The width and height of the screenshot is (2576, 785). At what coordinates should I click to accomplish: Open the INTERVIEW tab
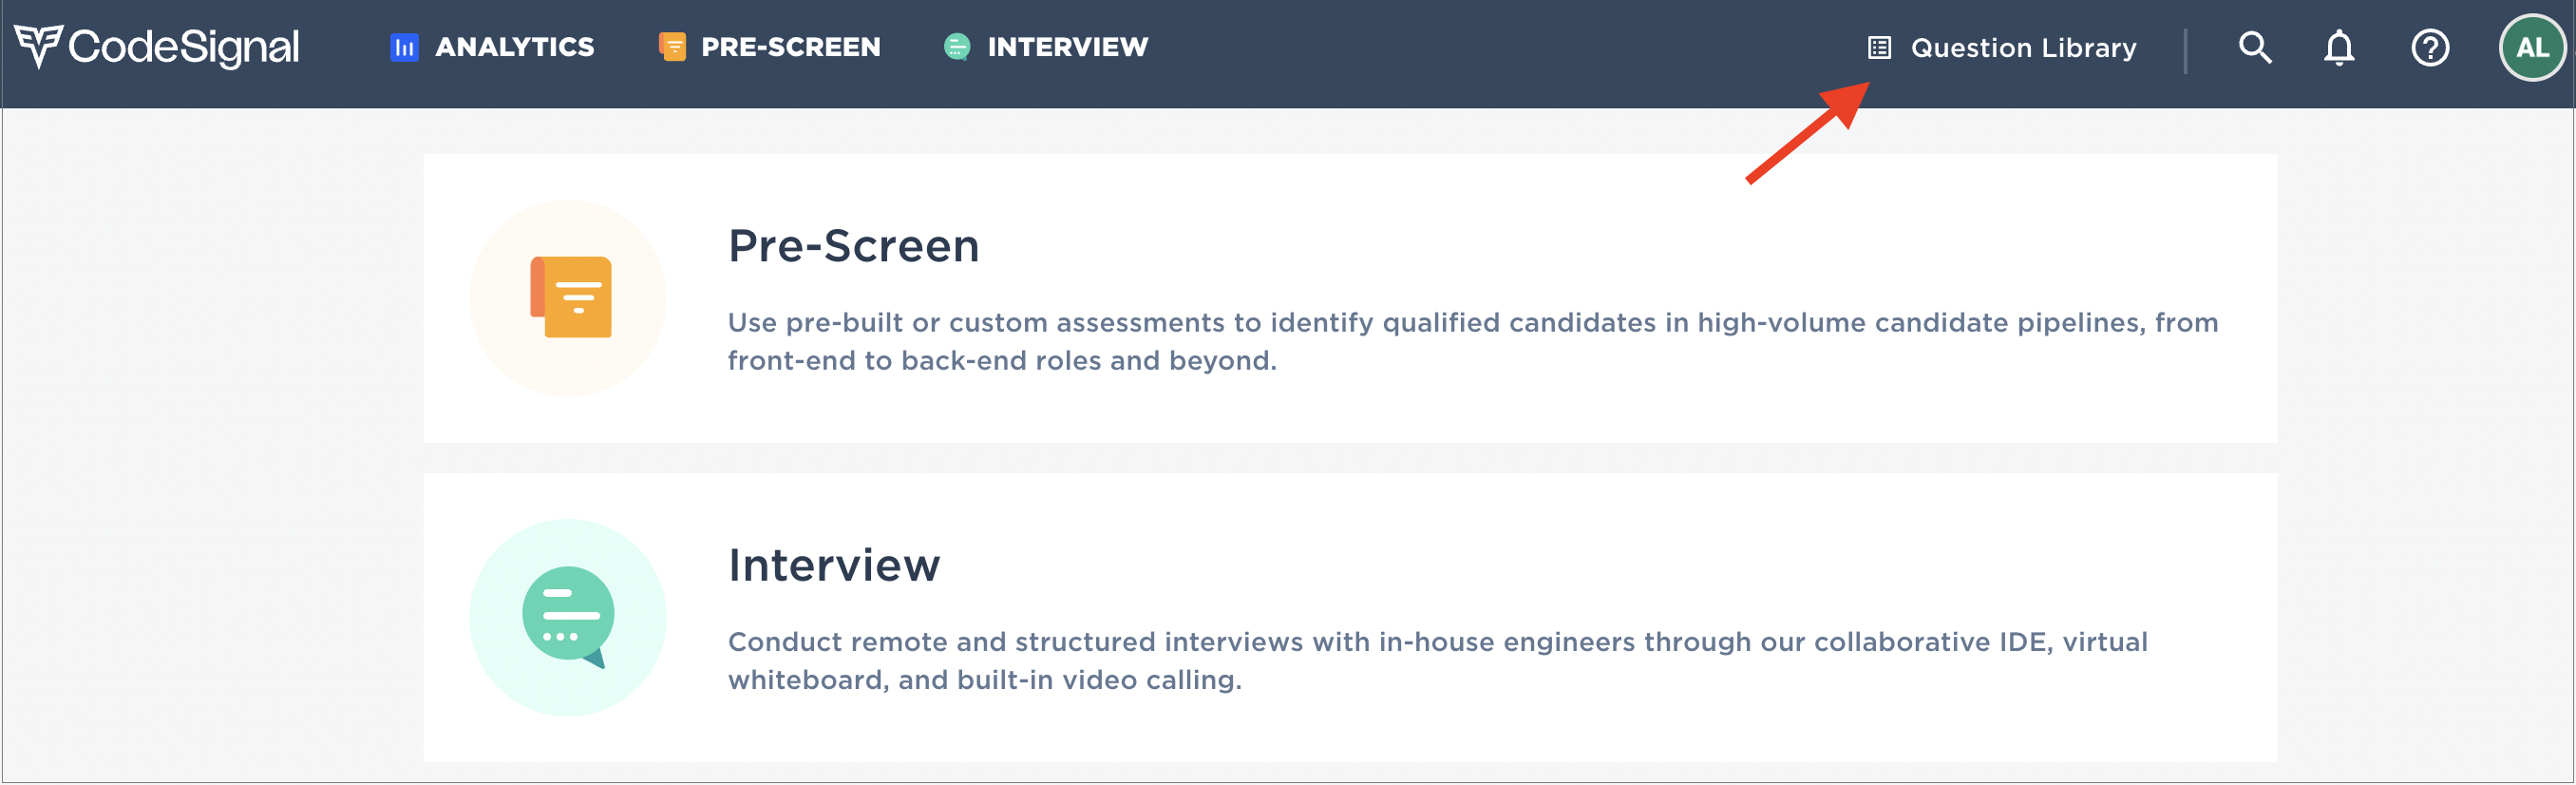coord(1067,47)
